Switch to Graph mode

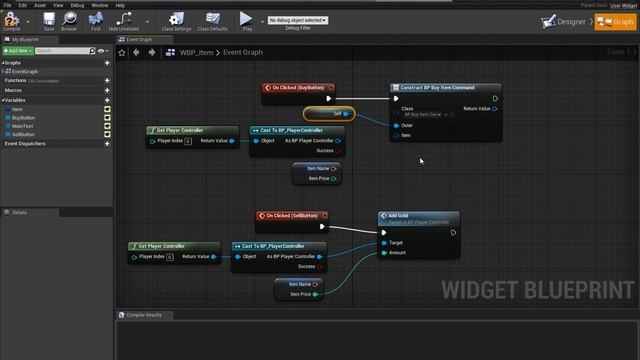tap(615, 22)
